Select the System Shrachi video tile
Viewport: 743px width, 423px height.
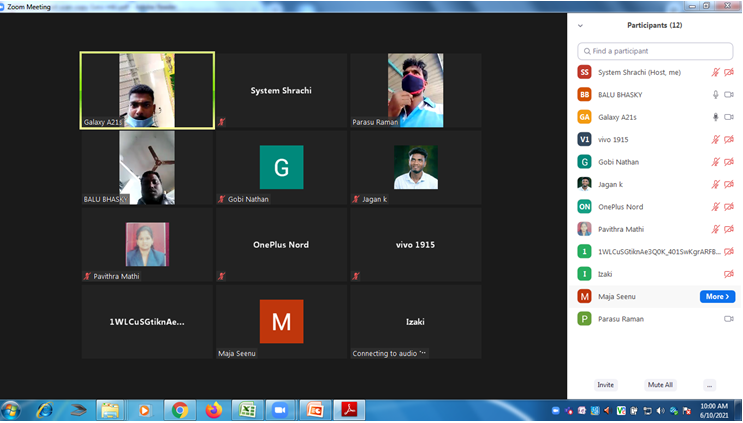(281, 90)
